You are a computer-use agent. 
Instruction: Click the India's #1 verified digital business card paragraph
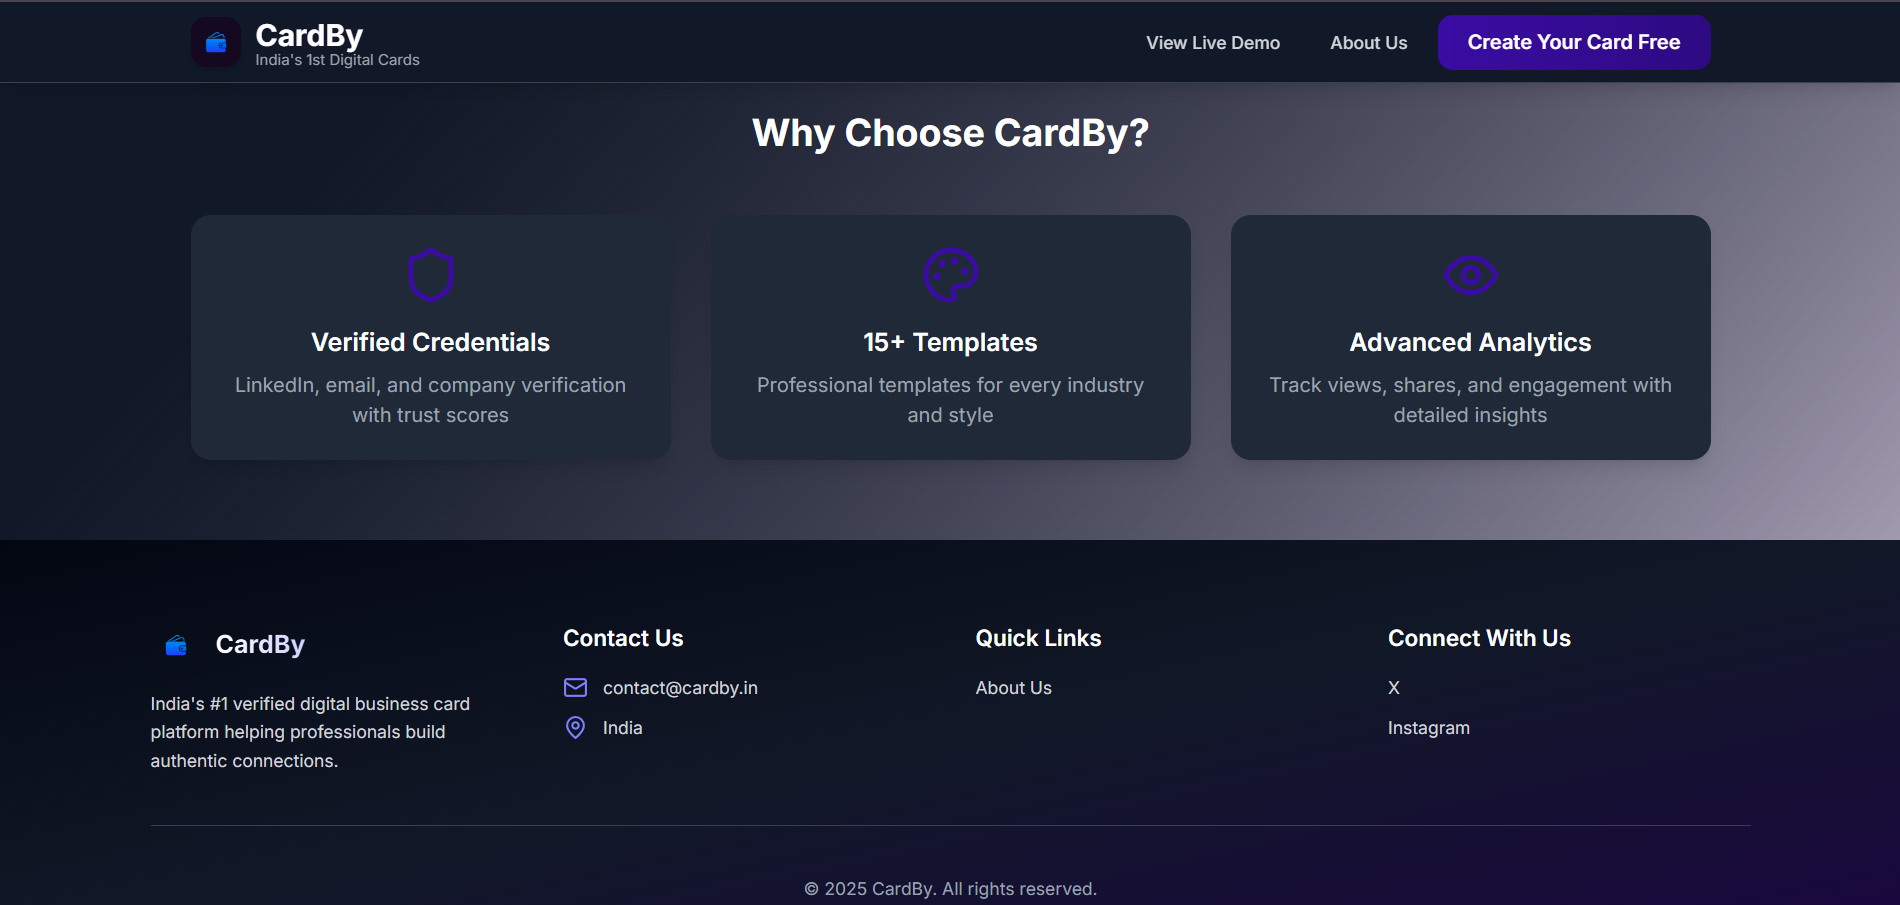click(310, 732)
